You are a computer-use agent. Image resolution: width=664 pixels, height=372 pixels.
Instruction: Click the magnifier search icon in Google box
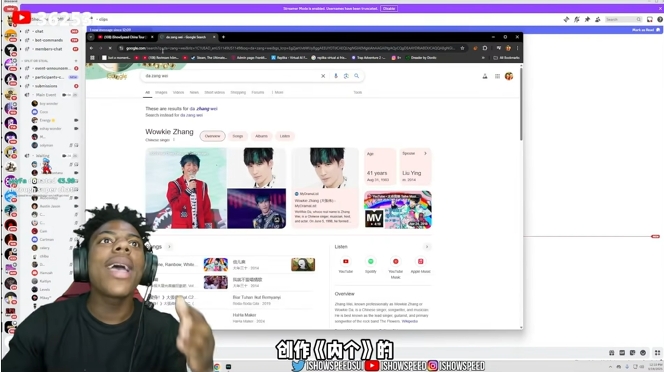coord(357,76)
